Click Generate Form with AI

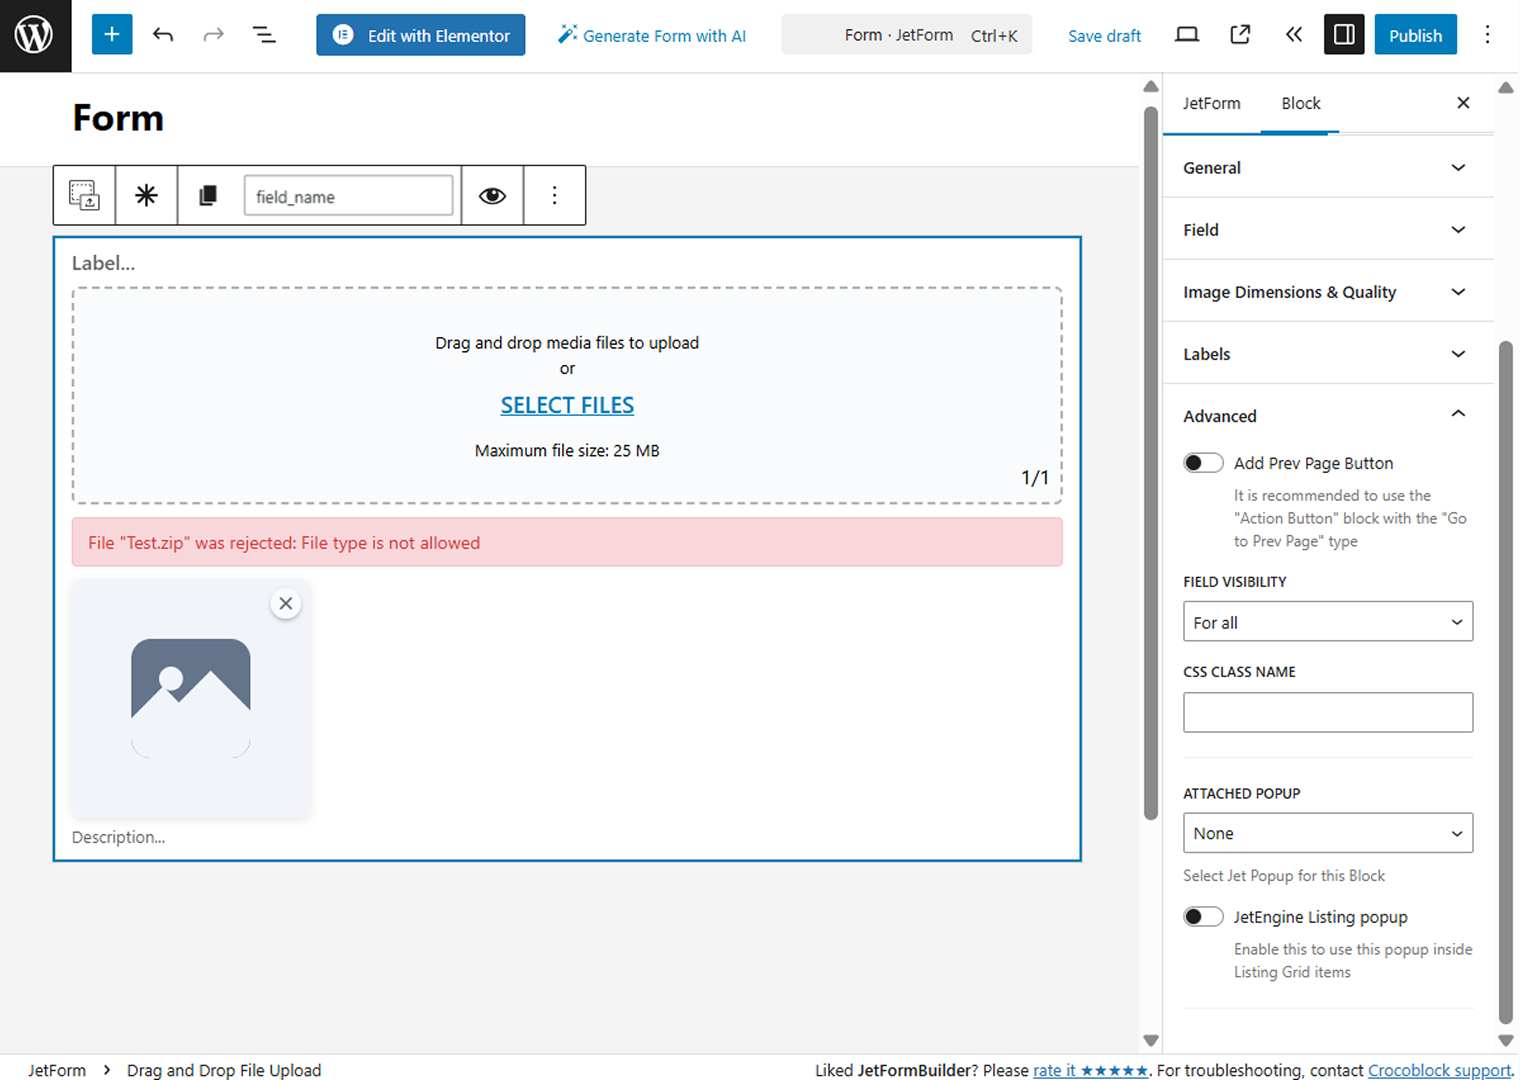point(652,35)
